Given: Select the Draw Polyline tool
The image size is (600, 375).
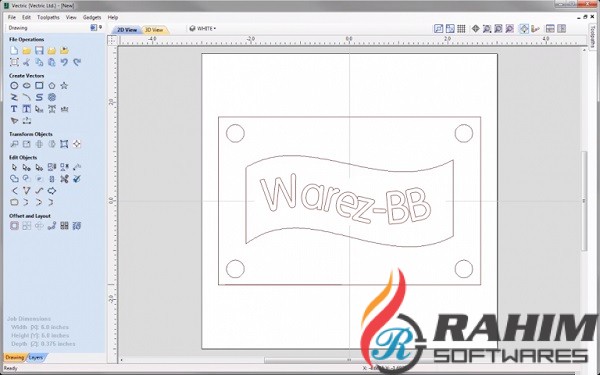Looking at the screenshot, I should (14, 97).
